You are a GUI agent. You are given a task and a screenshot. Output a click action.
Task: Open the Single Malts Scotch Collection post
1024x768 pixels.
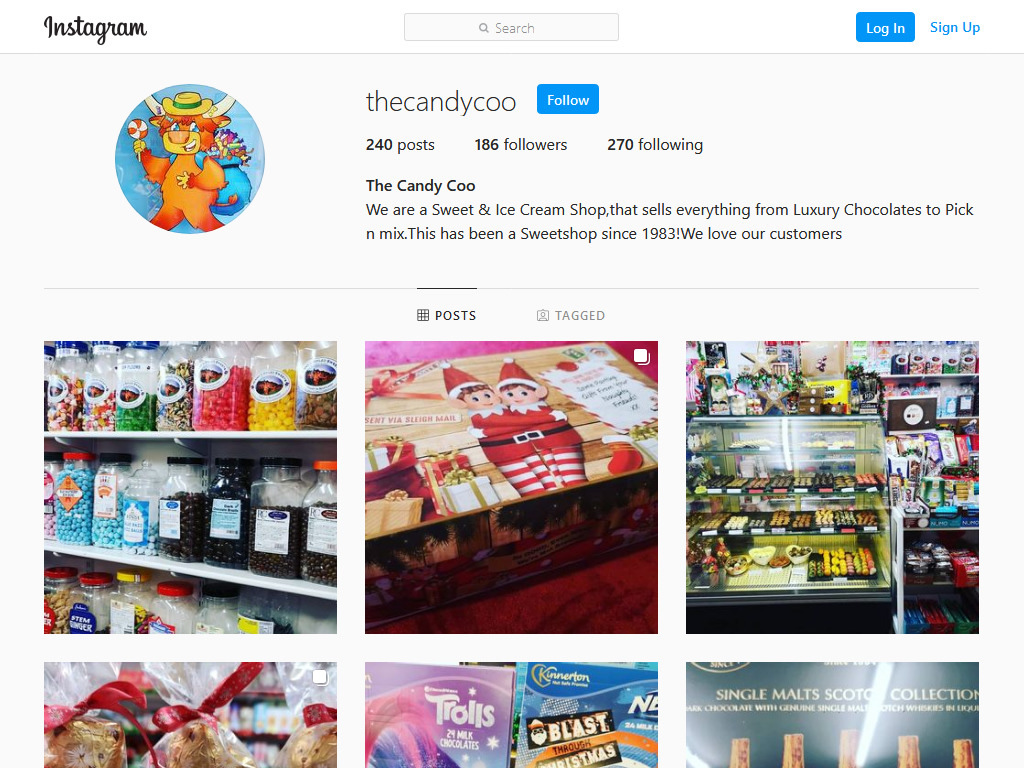tap(832, 715)
